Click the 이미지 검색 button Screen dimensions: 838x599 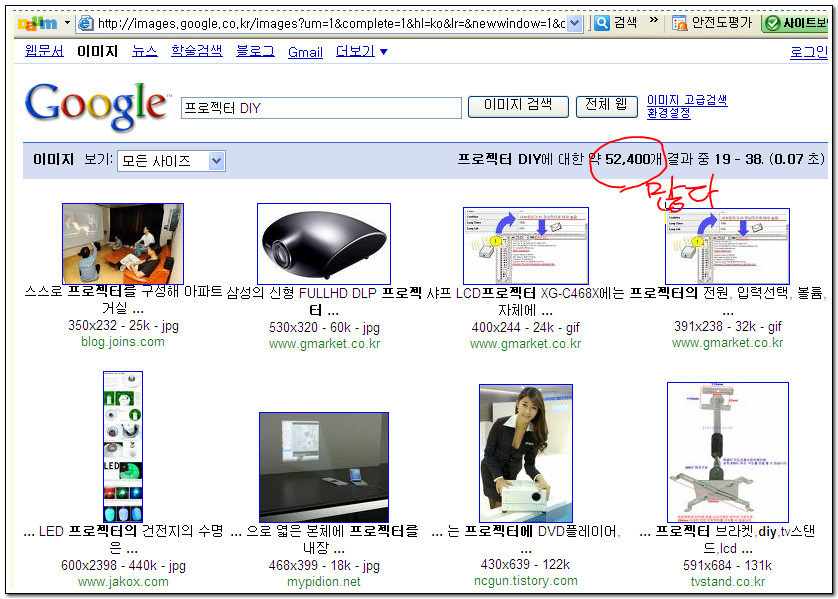[518, 106]
